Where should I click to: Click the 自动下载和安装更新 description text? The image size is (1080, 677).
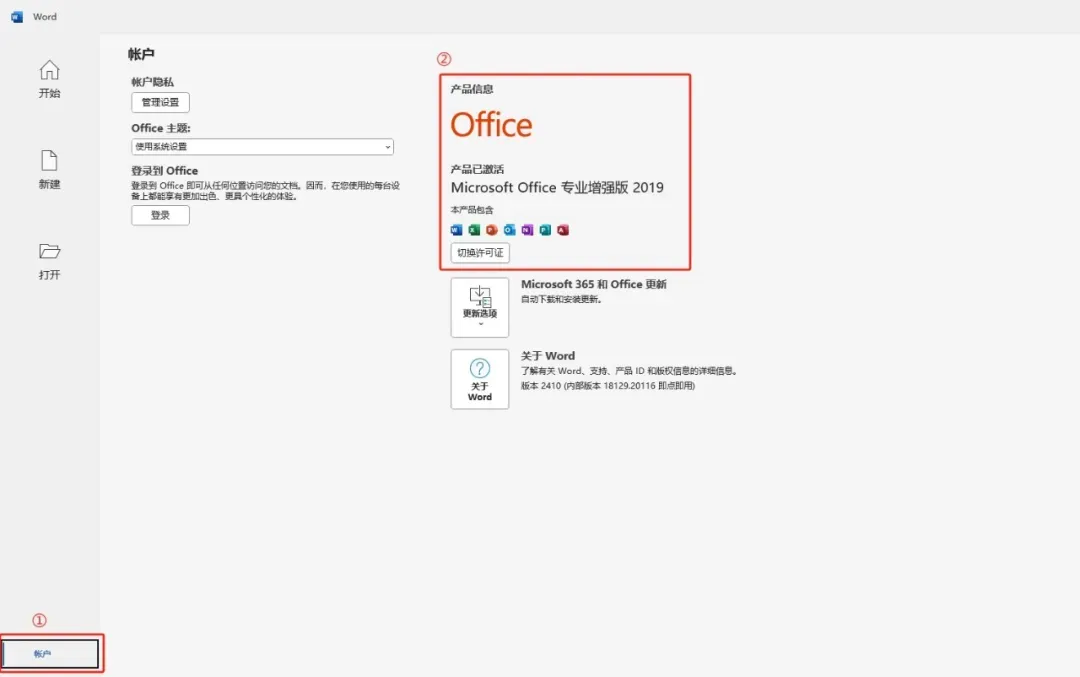[x=561, y=299]
